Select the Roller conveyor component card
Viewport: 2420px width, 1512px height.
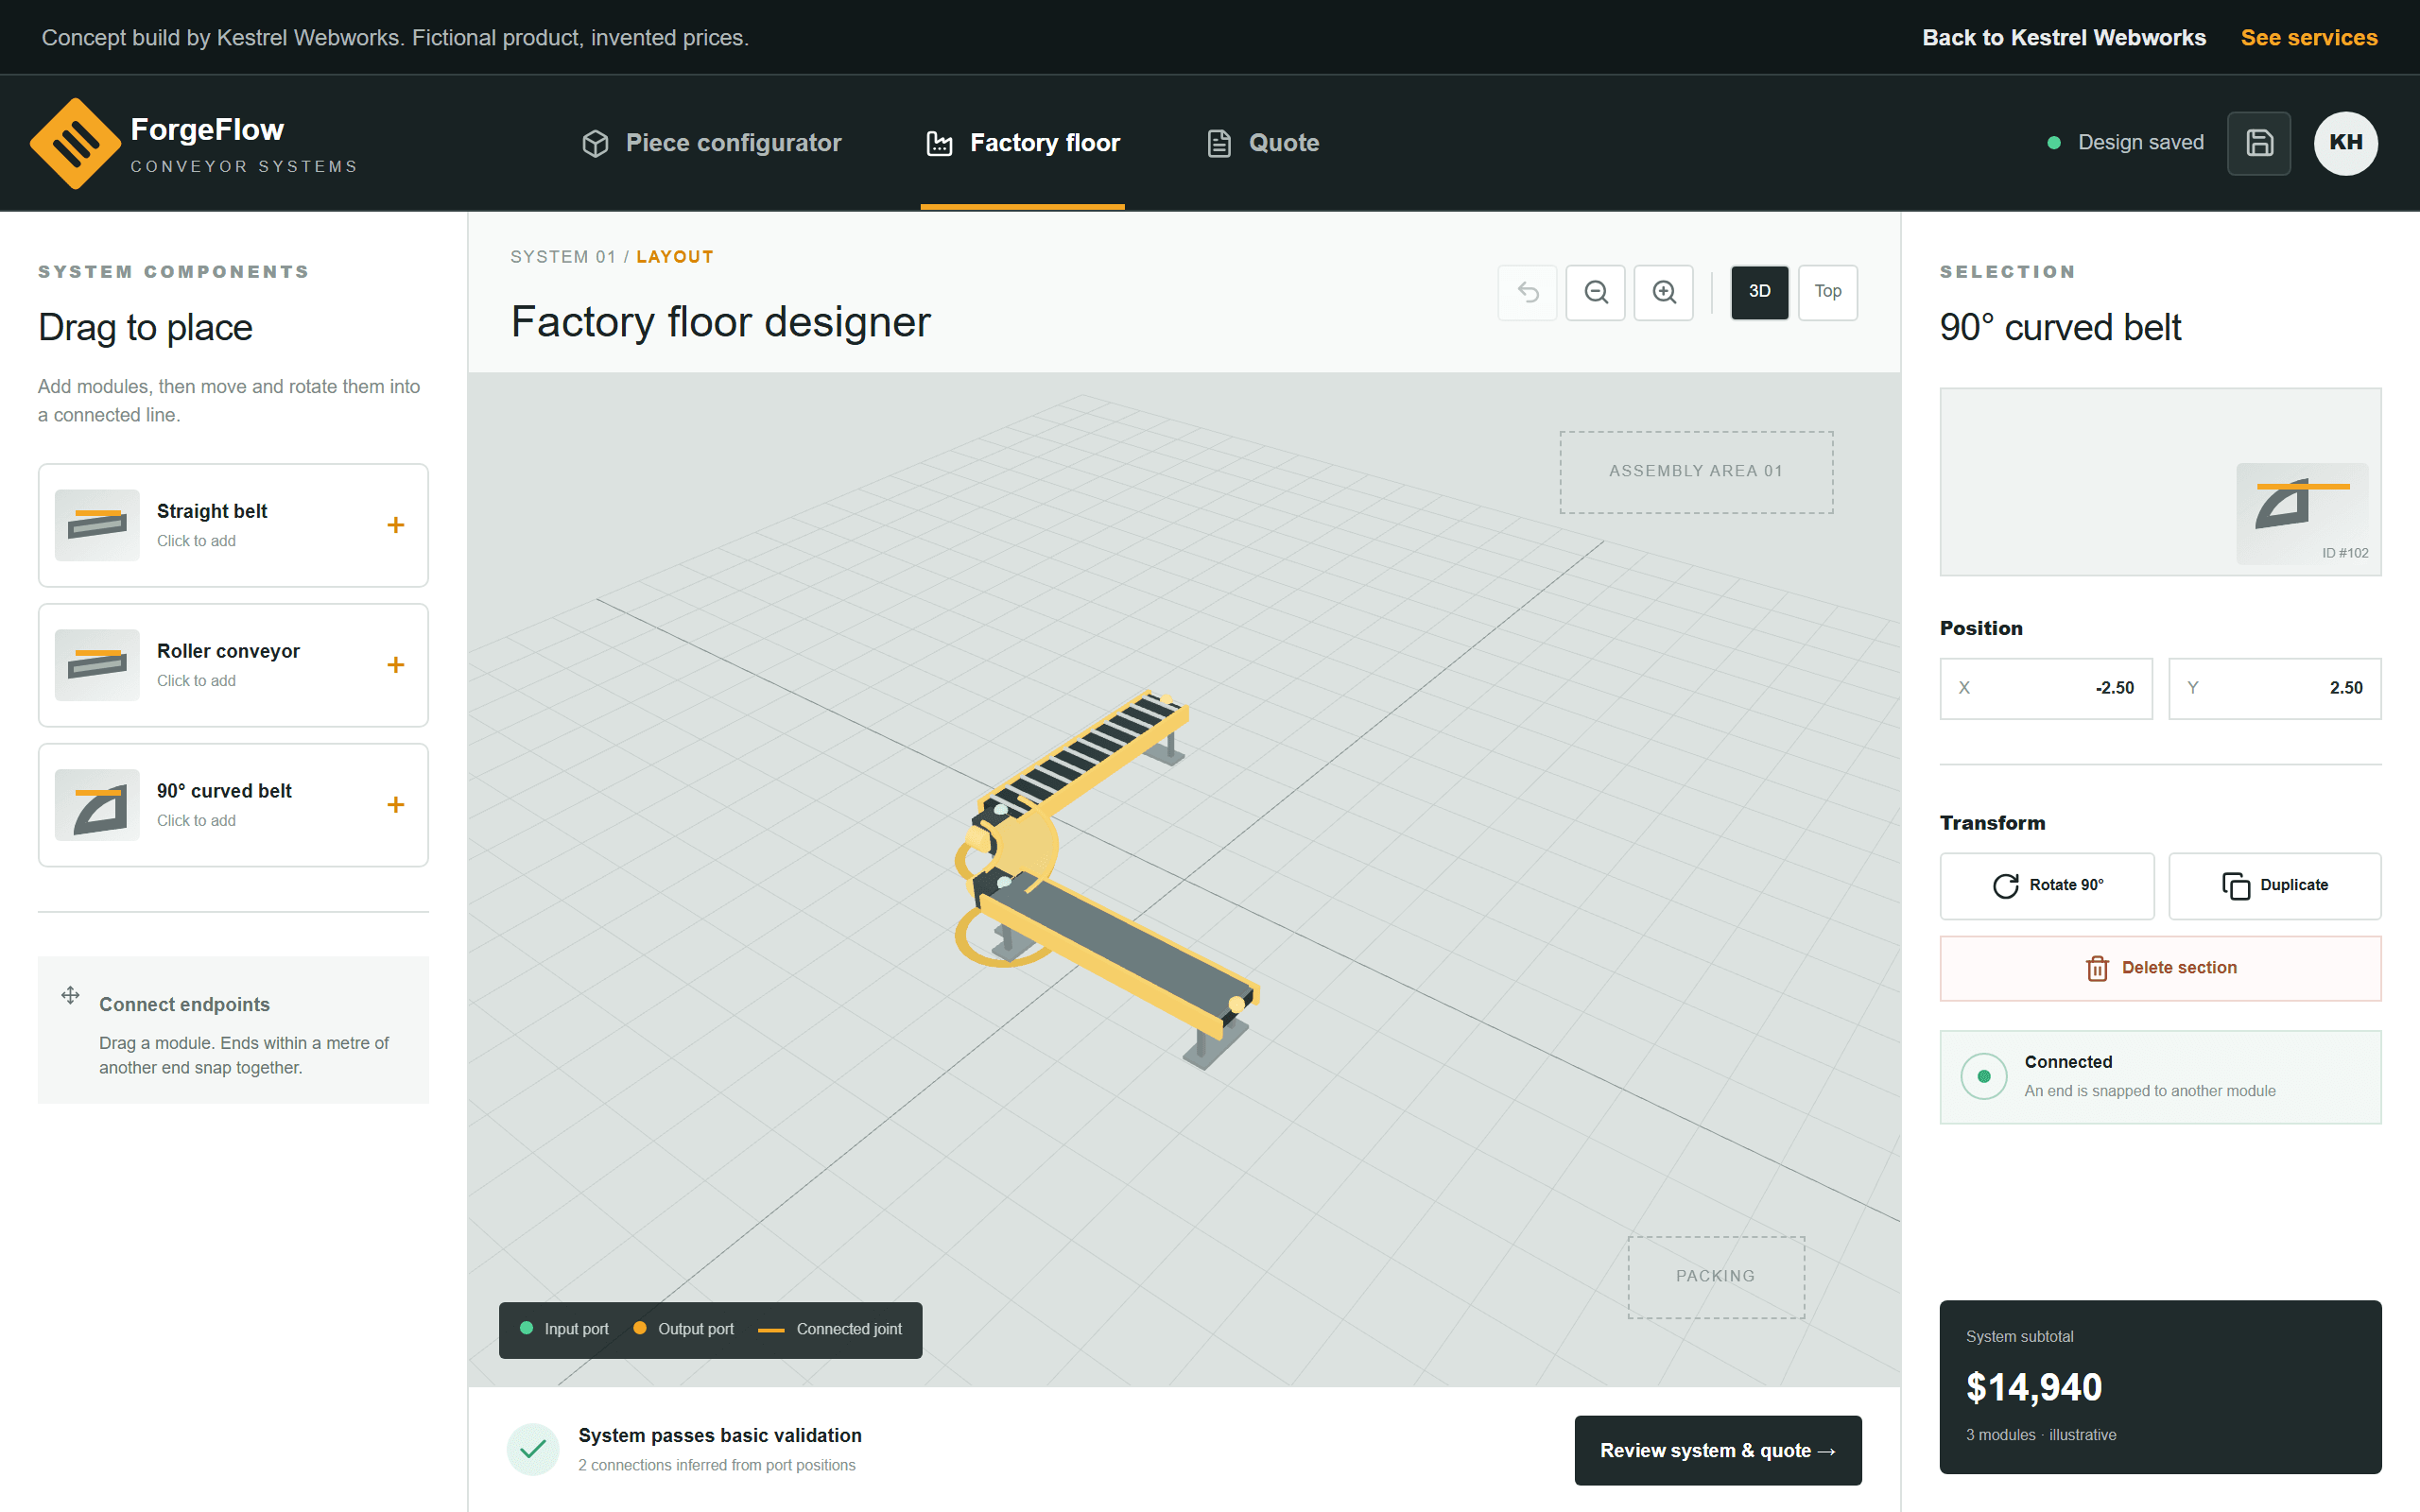tap(233, 665)
